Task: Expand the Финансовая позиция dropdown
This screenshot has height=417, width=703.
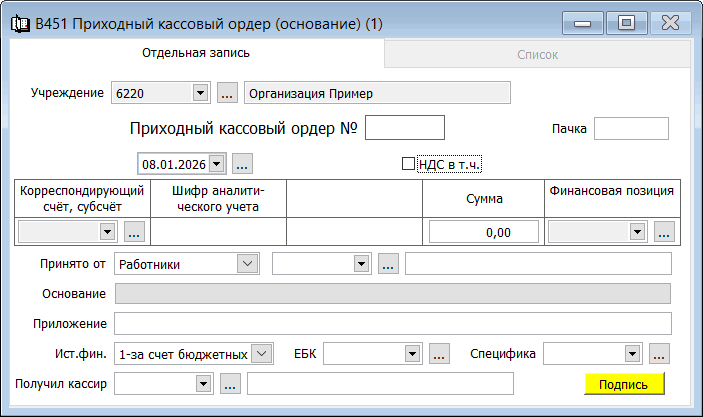Action: point(636,232)
